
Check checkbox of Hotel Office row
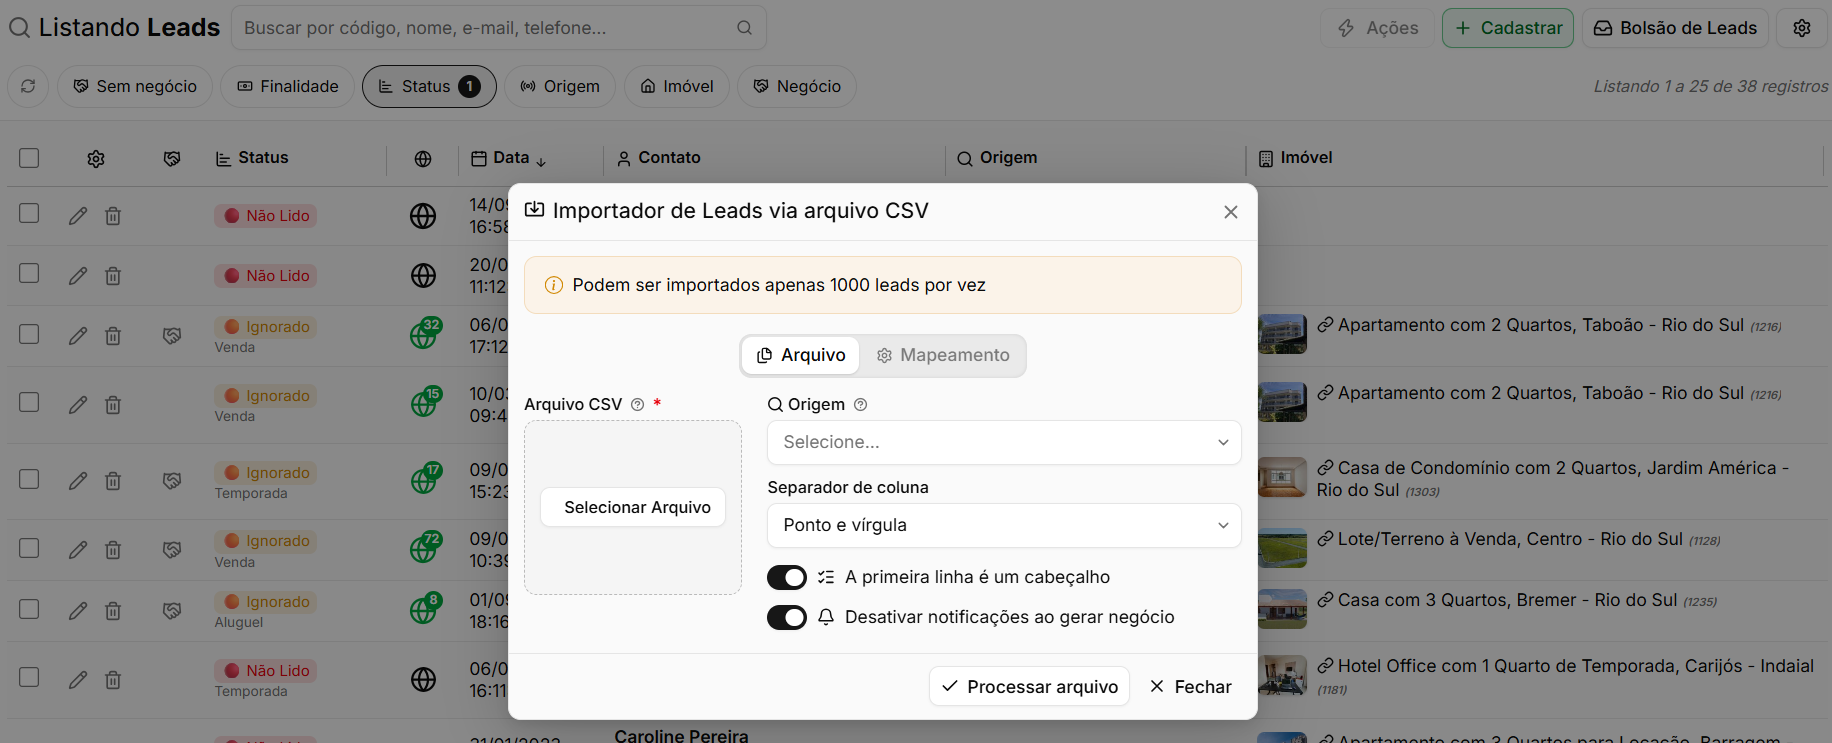tap(29, 677)
